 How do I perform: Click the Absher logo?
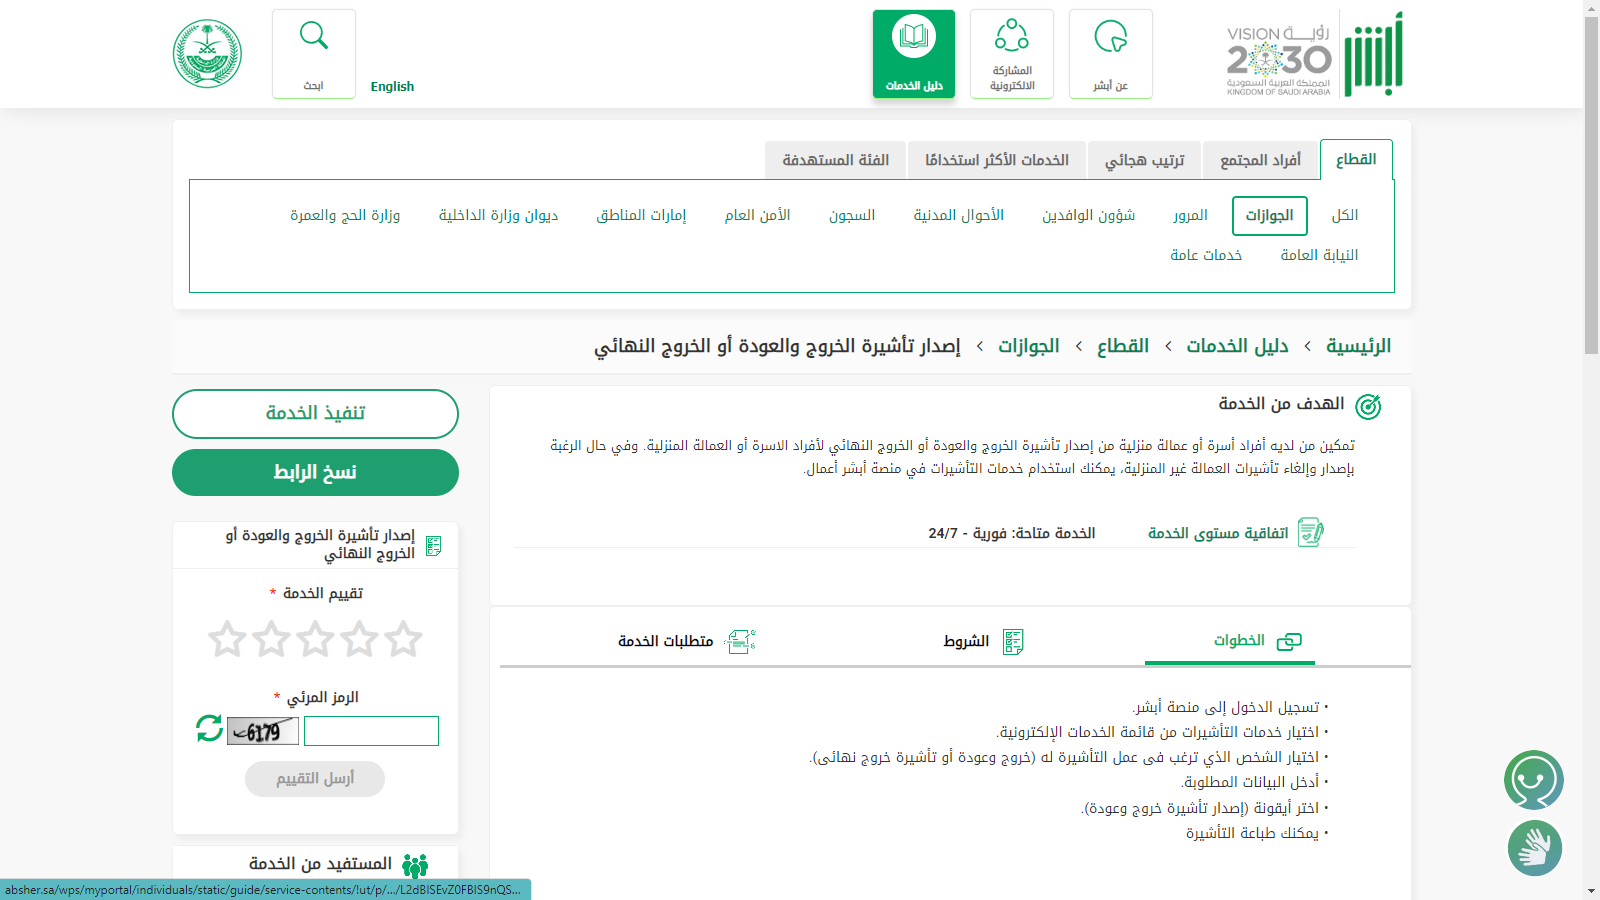[x=1373, y=55]
